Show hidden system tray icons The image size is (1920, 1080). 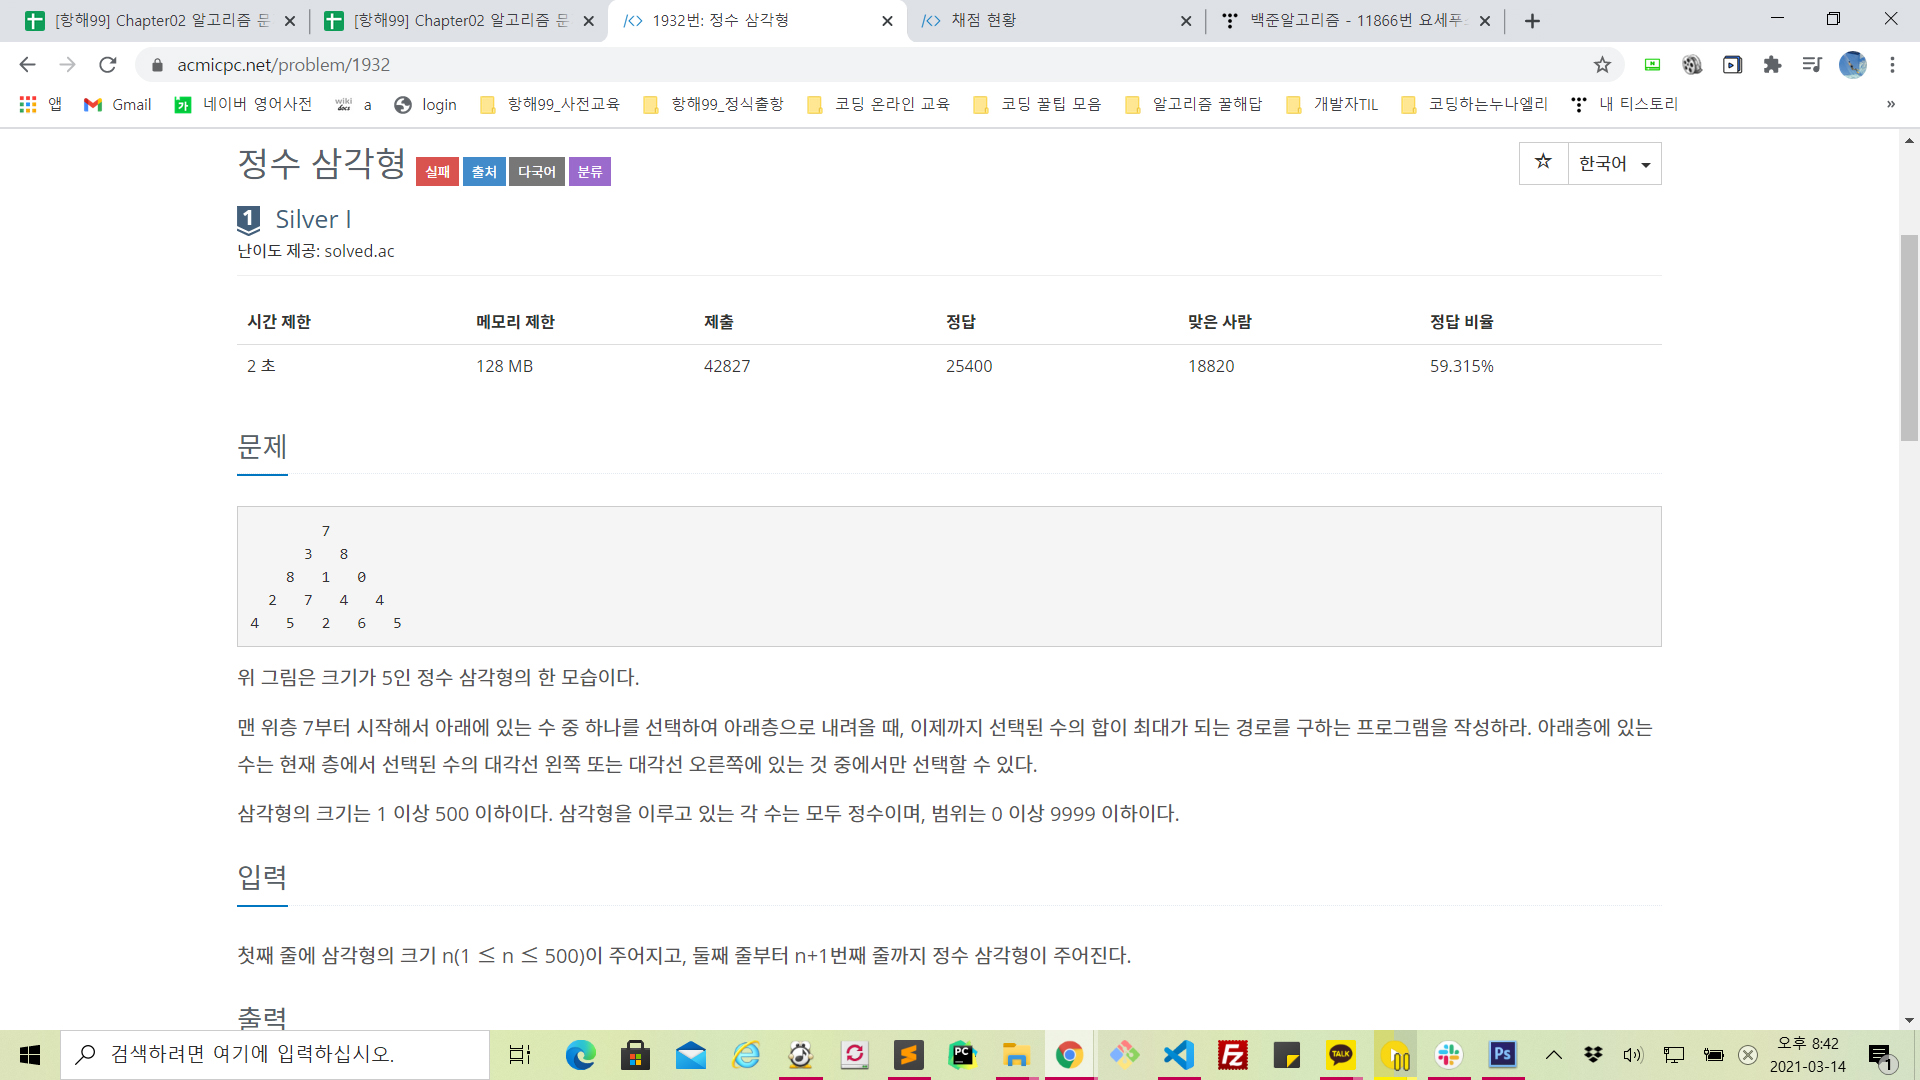(1553, 1055)
